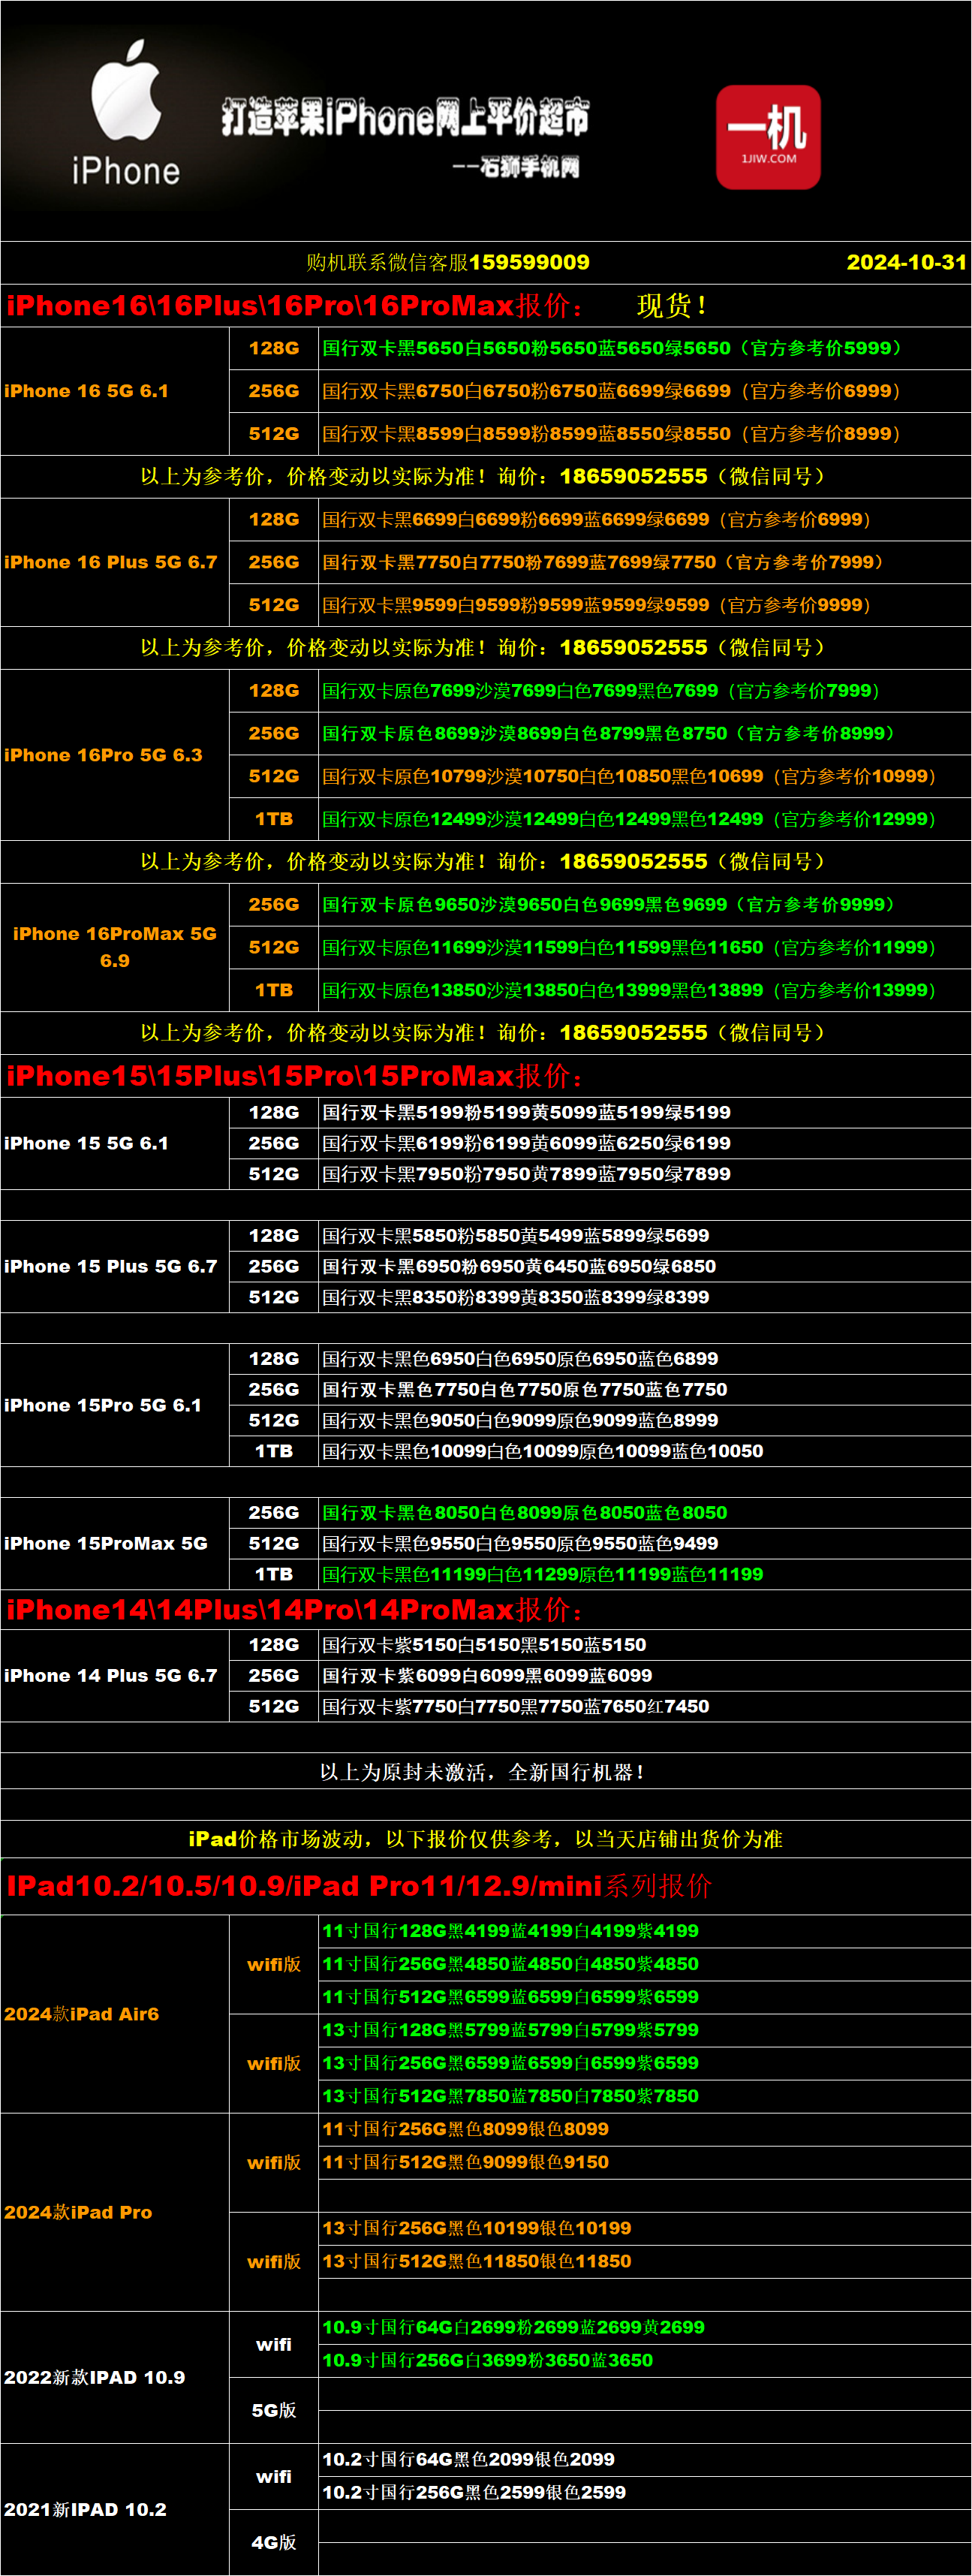Screen dimensions: 972x2576
Task: Select iPhone 16ProMax 512G row 原色11699
Action: (645, 947)
